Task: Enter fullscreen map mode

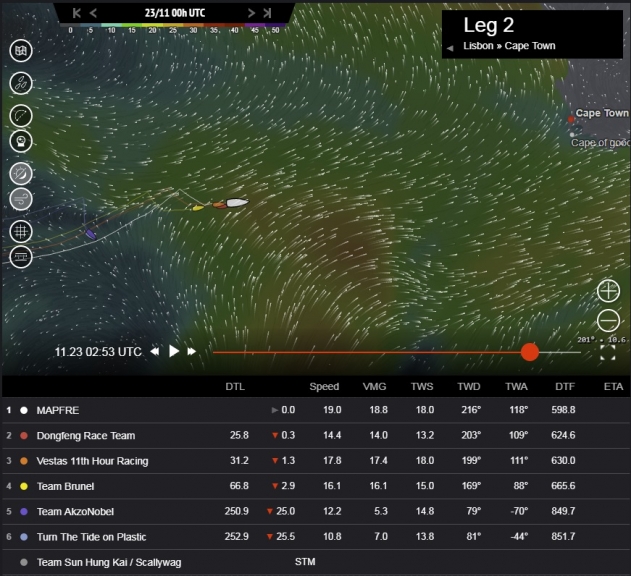Action: (608, 353)
